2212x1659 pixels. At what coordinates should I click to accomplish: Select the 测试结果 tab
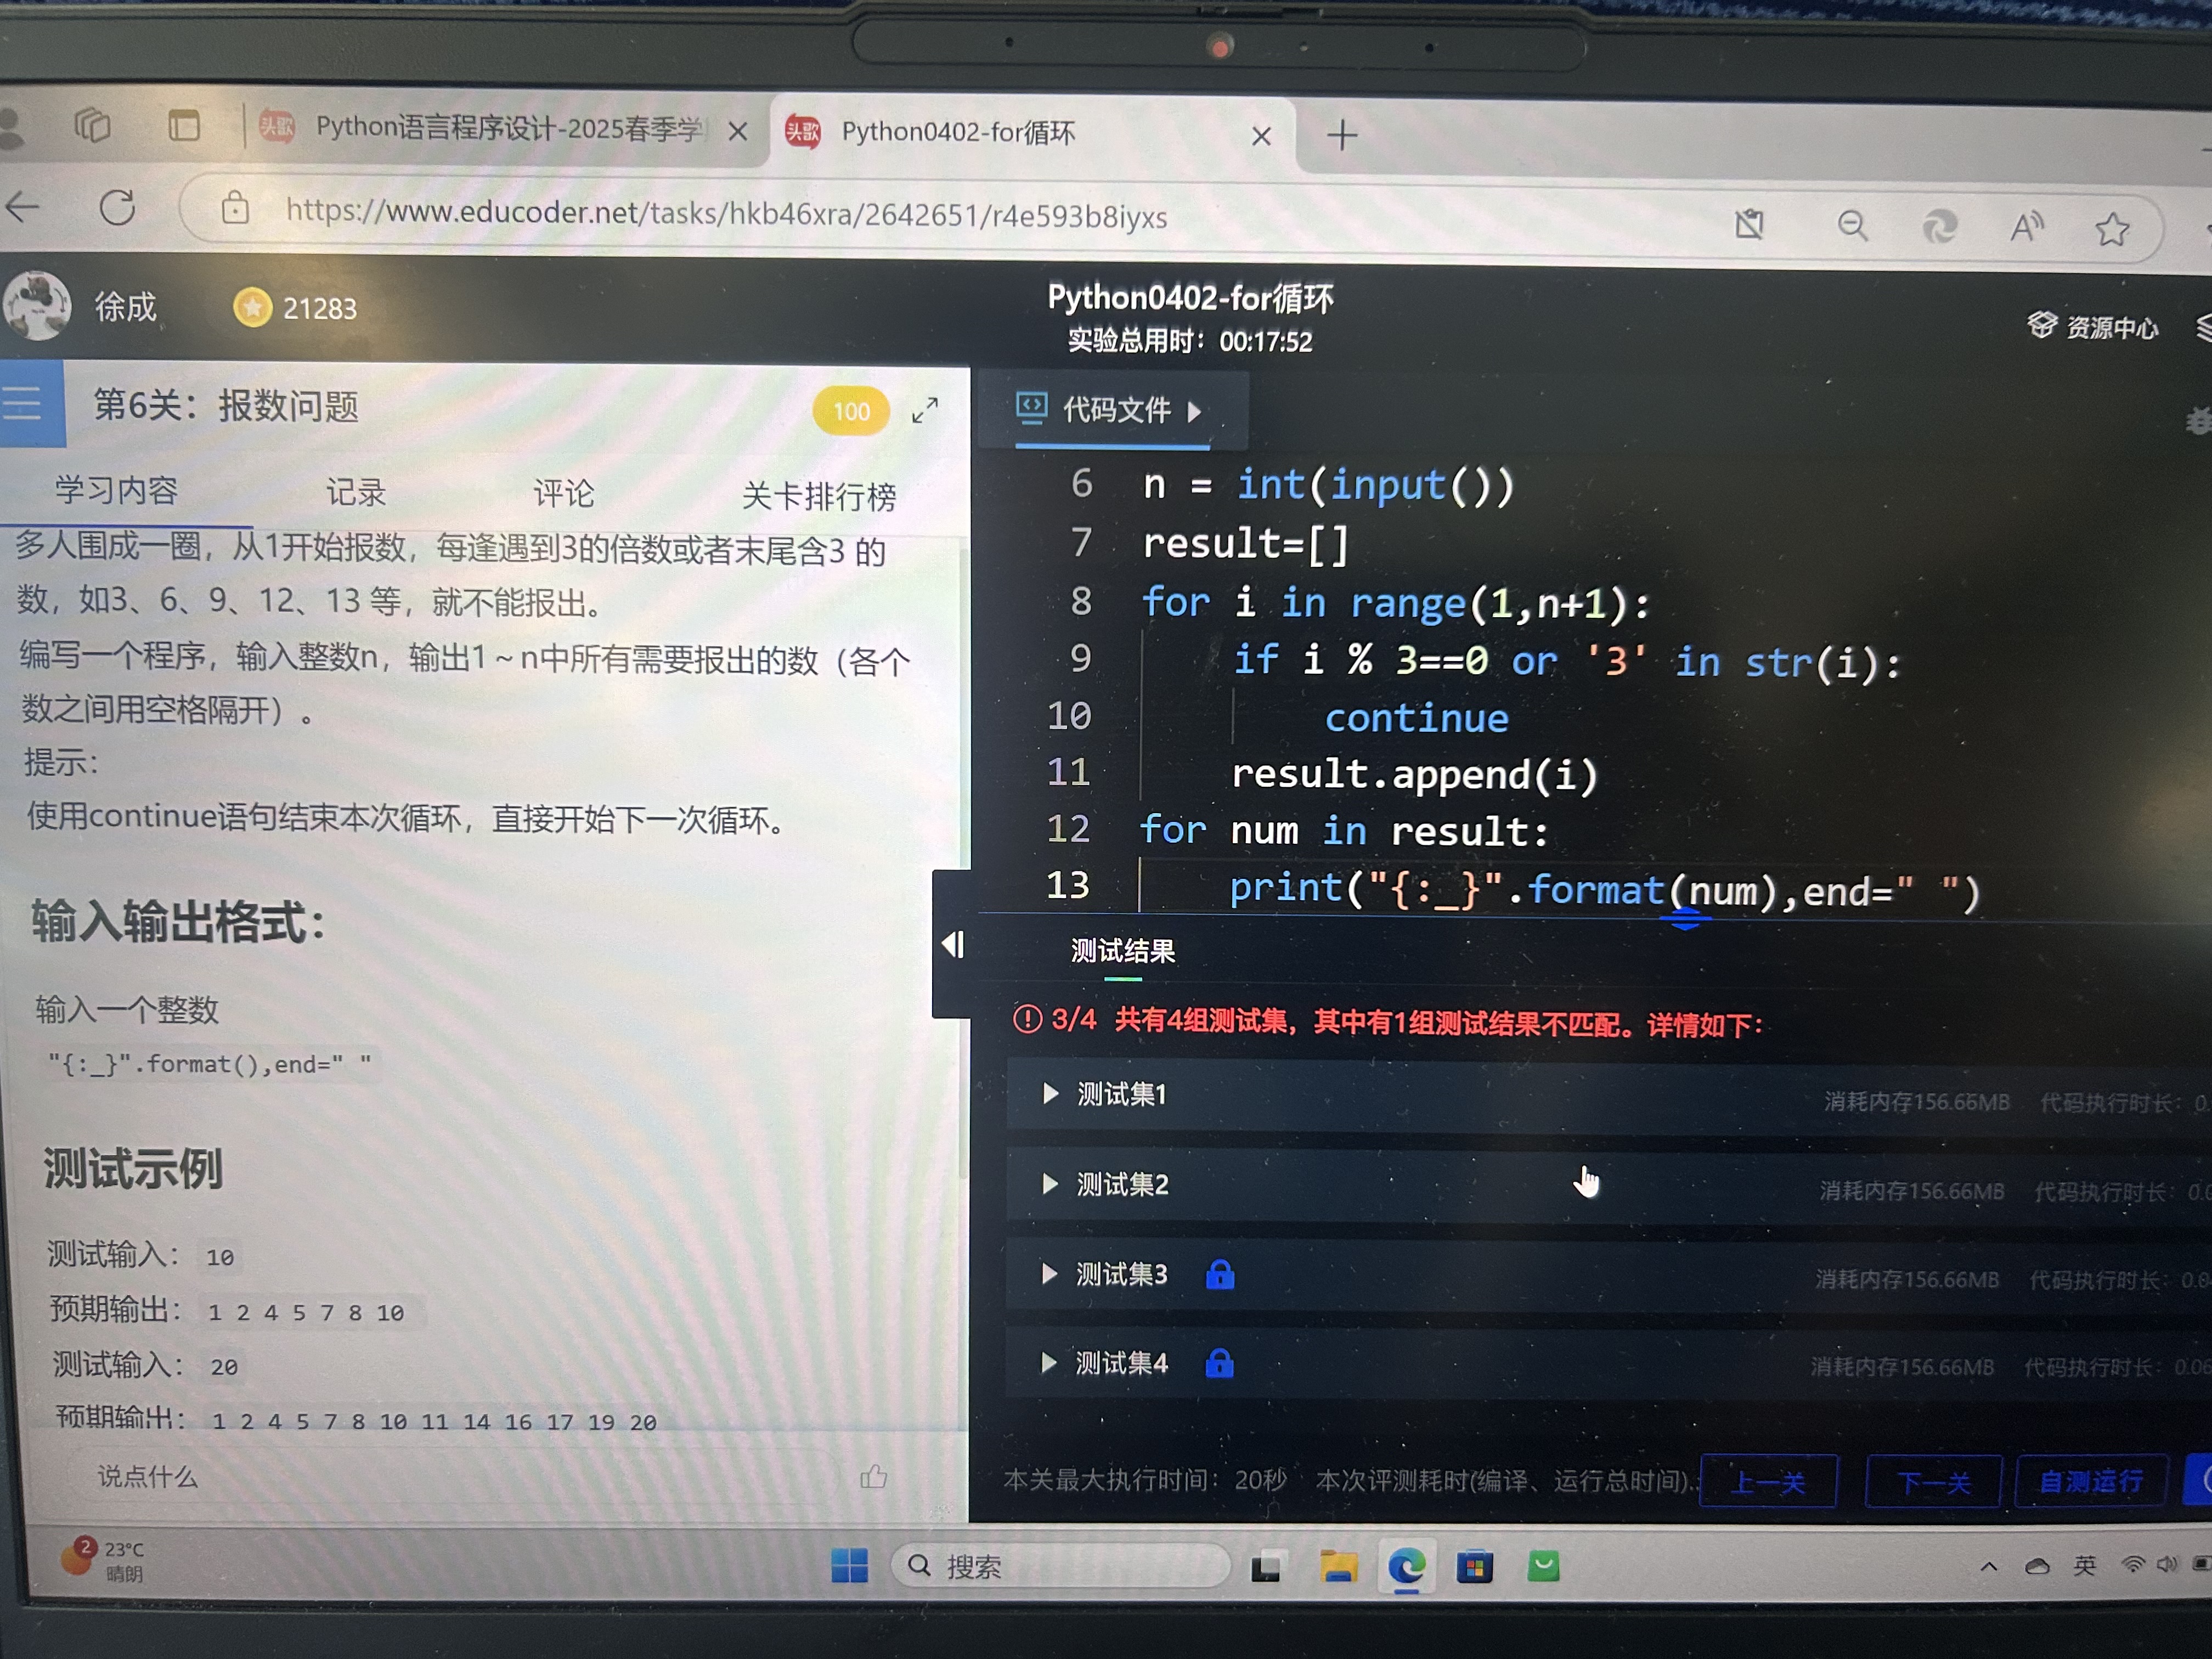tap(1122, 950)
